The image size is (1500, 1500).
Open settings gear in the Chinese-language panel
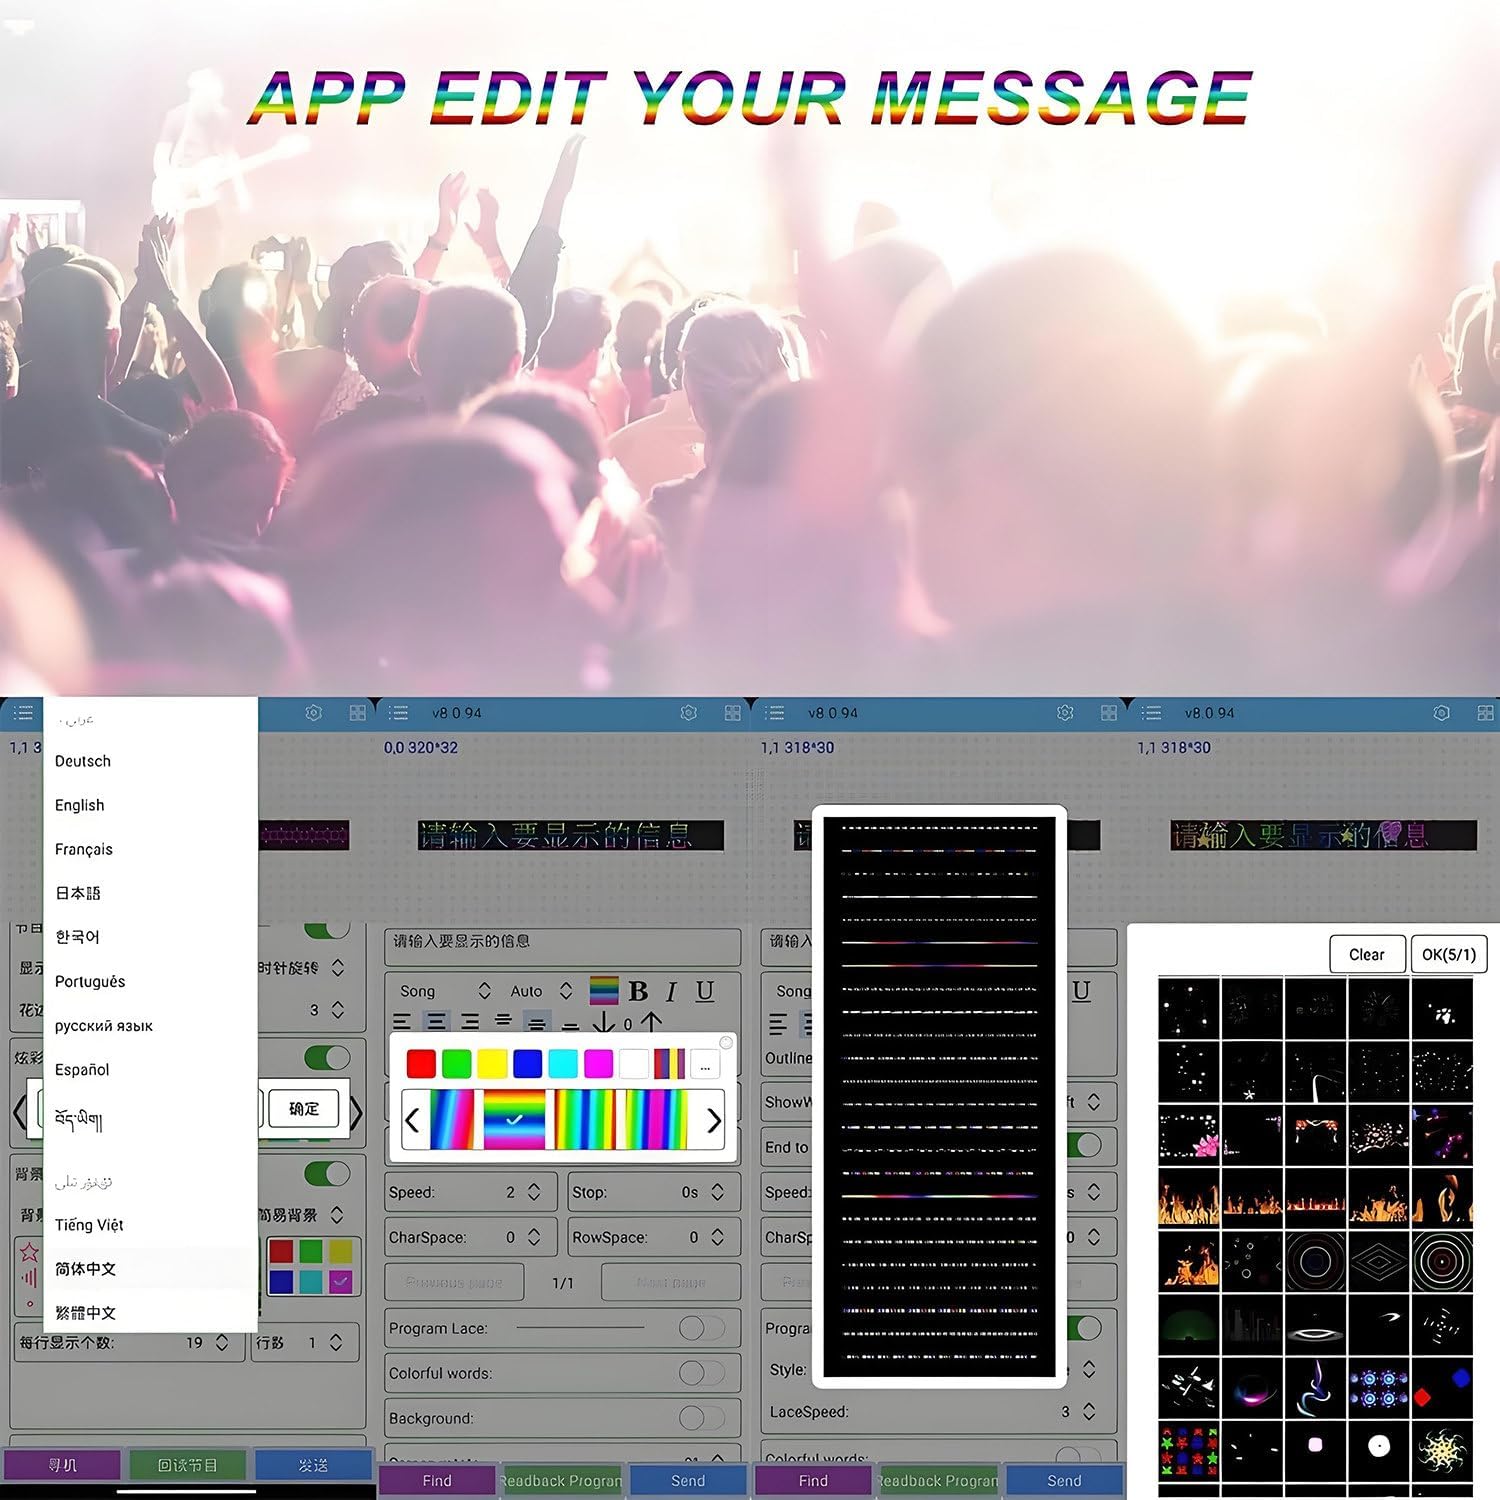coord(313,713)
